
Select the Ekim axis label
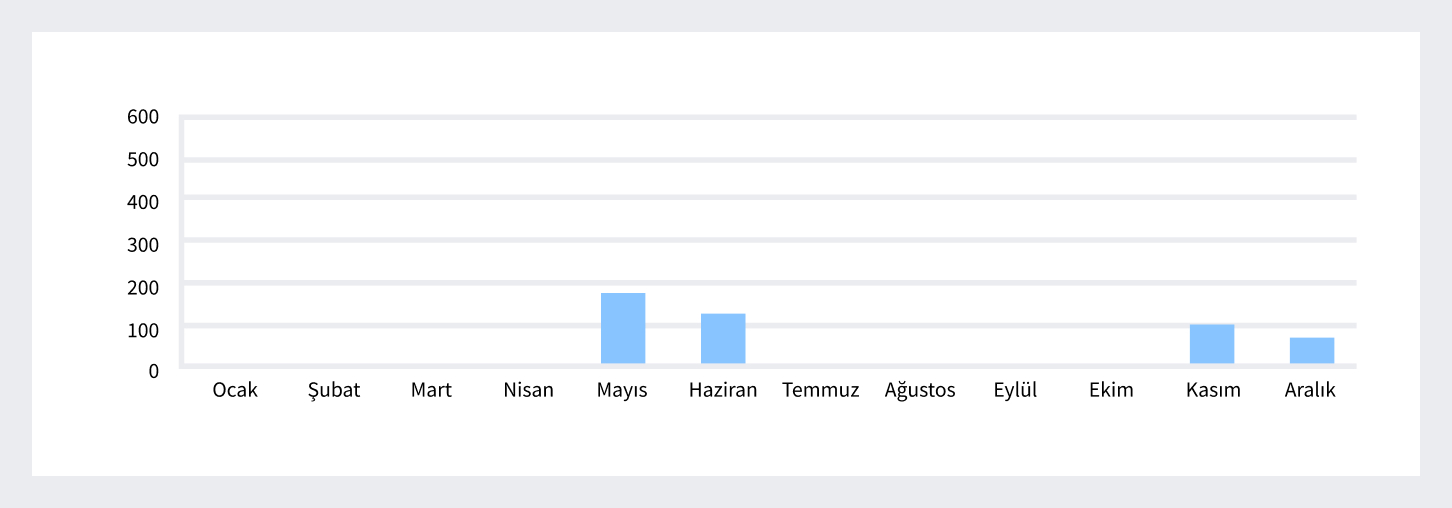point(1111,390)
